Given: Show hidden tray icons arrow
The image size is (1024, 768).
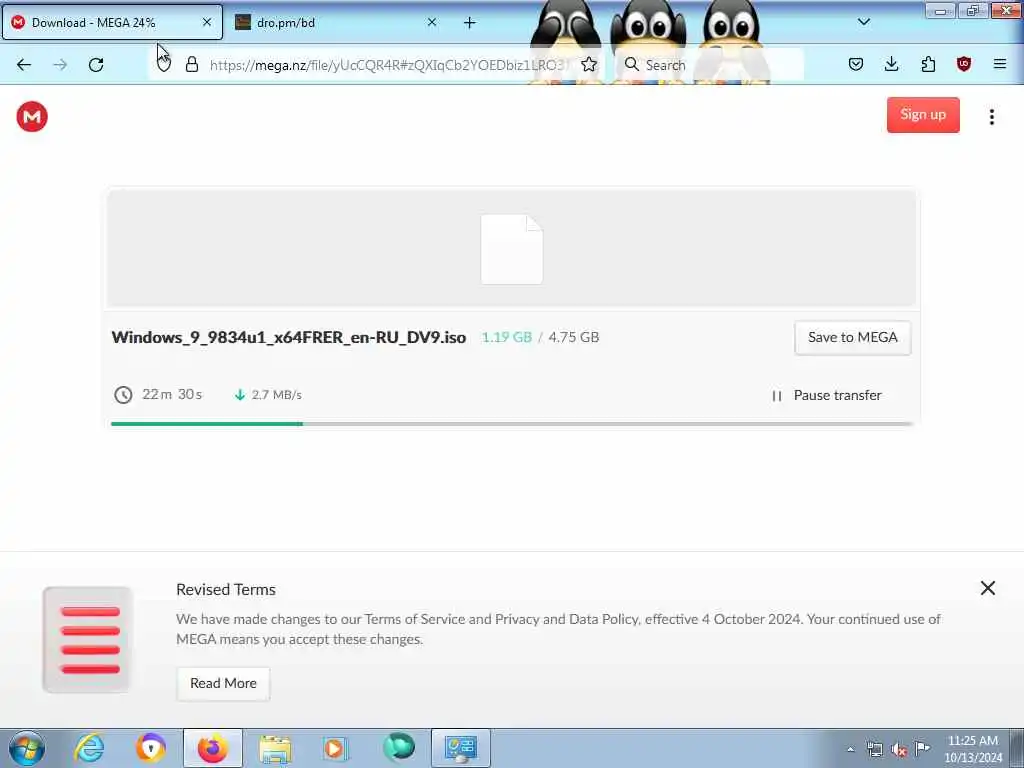Looking at the screenshot, I should 850,749.
